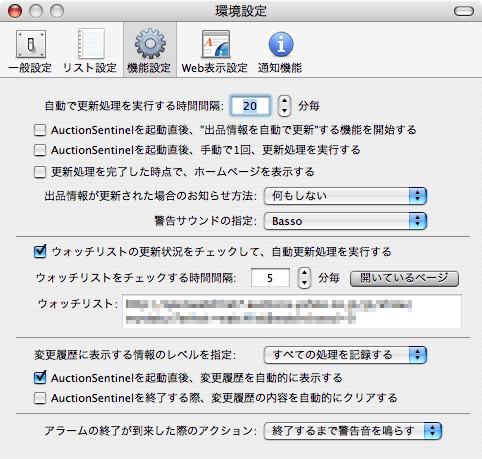Click the toolbar toggle pill button

(463, 11)
